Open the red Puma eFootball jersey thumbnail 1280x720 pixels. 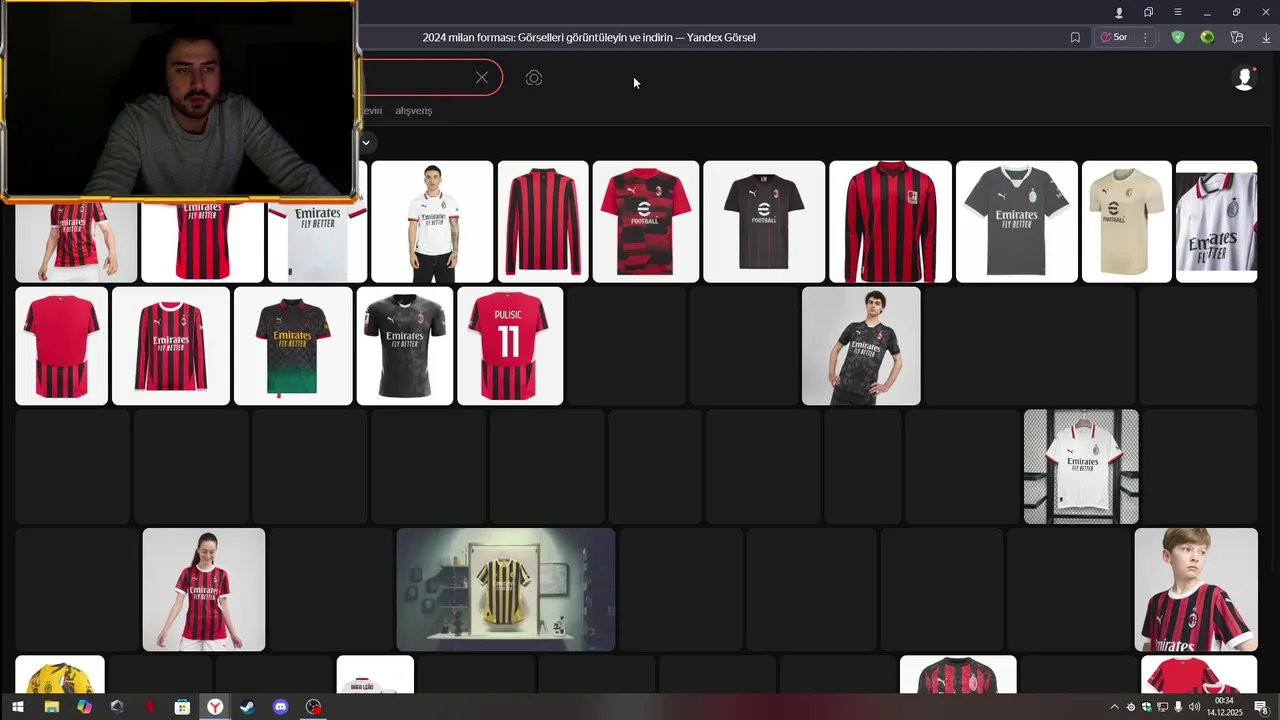pyautogui.click(x=645, y=221)
